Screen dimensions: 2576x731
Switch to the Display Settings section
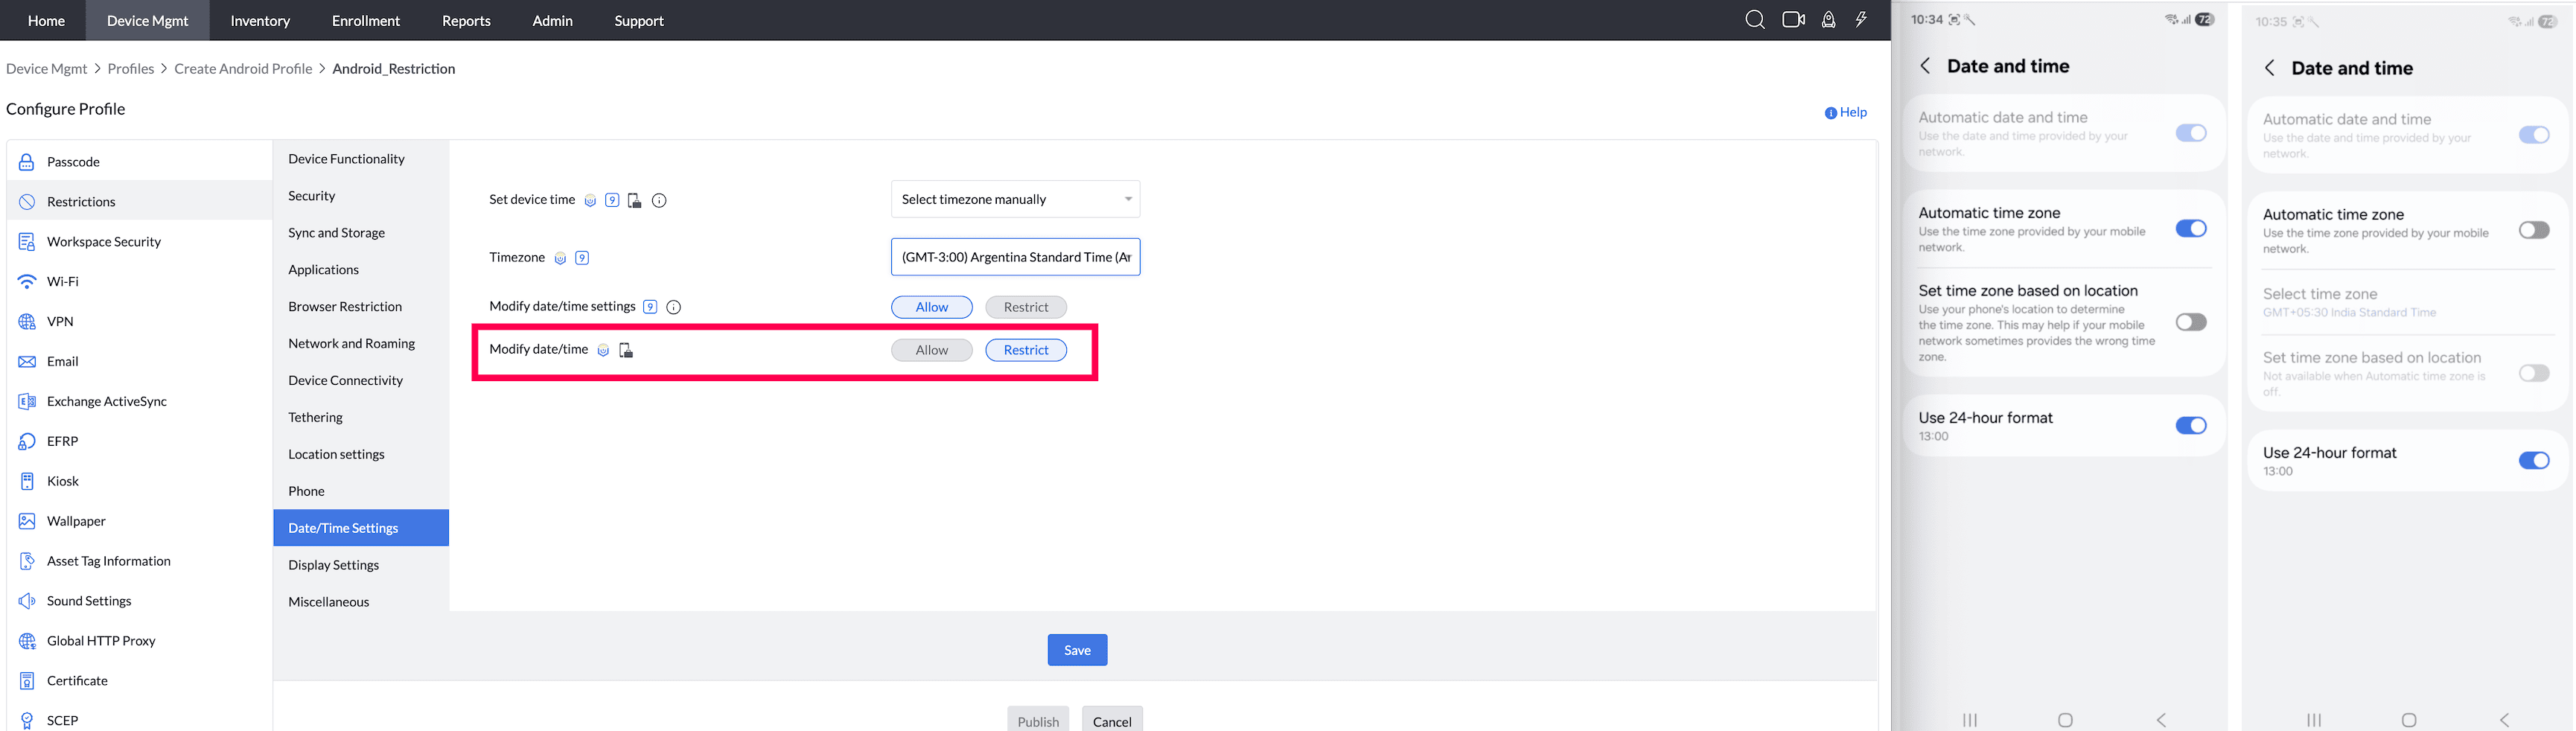[333, 564]
